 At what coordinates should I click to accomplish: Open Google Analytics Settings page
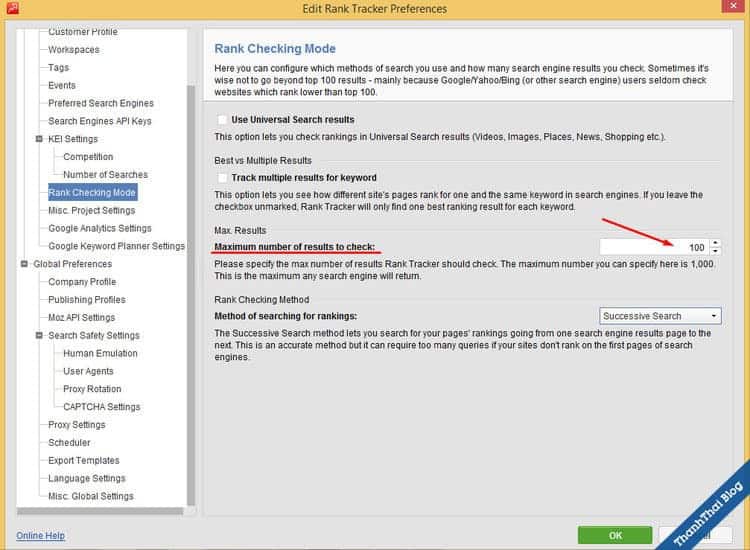coord(100,229)
